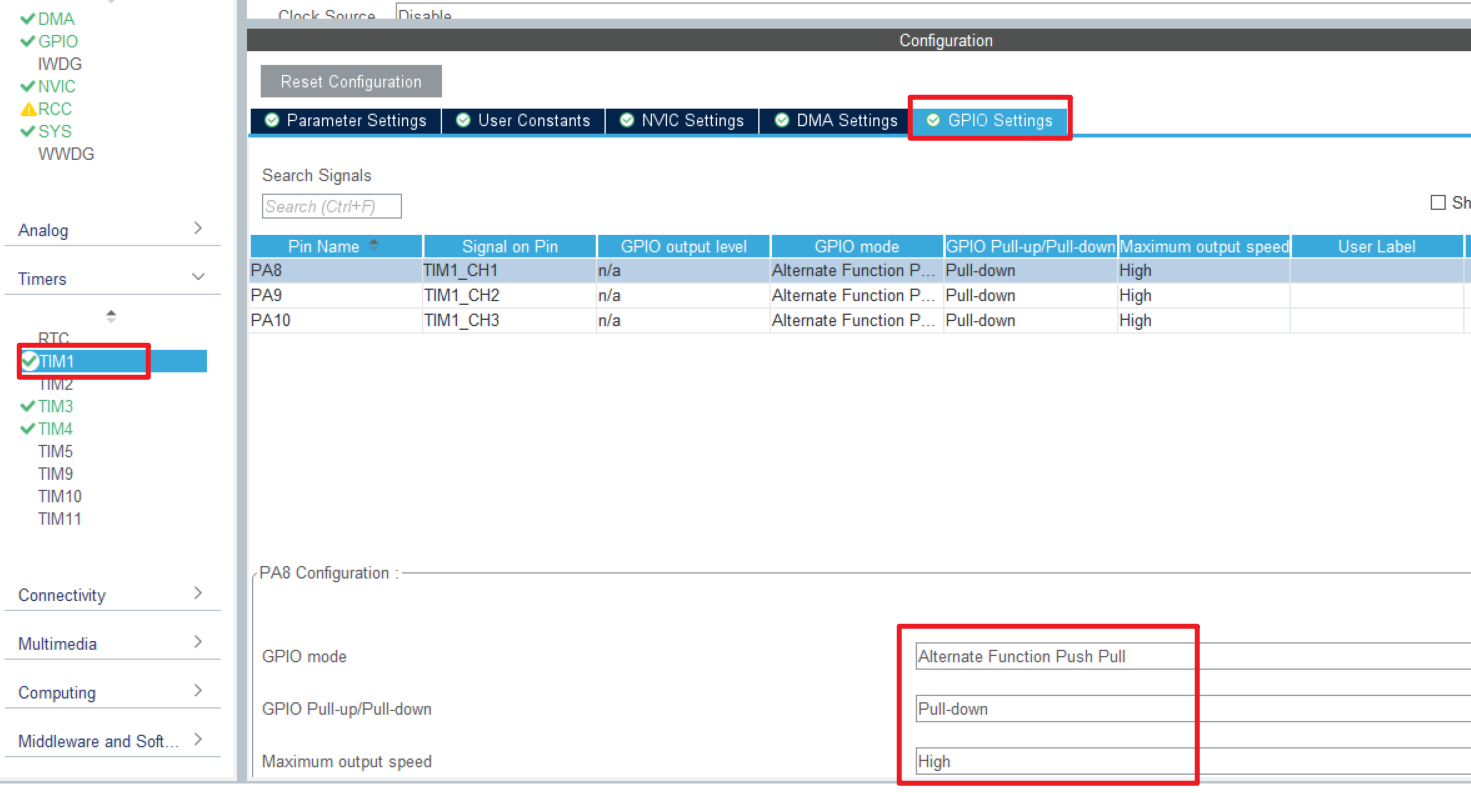Select the TIM9 timer

tap(55, 474)
